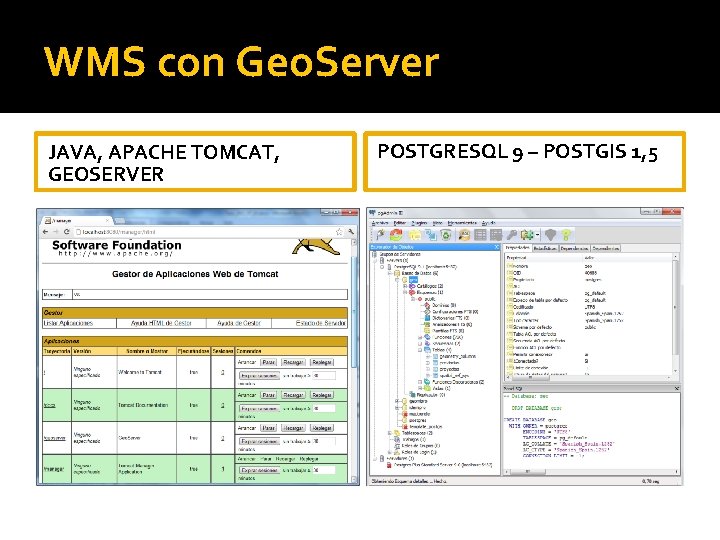The image size is (720, 540).
Task: Click Recargar for Tomcat Documentation row
Action: point(293,395)
